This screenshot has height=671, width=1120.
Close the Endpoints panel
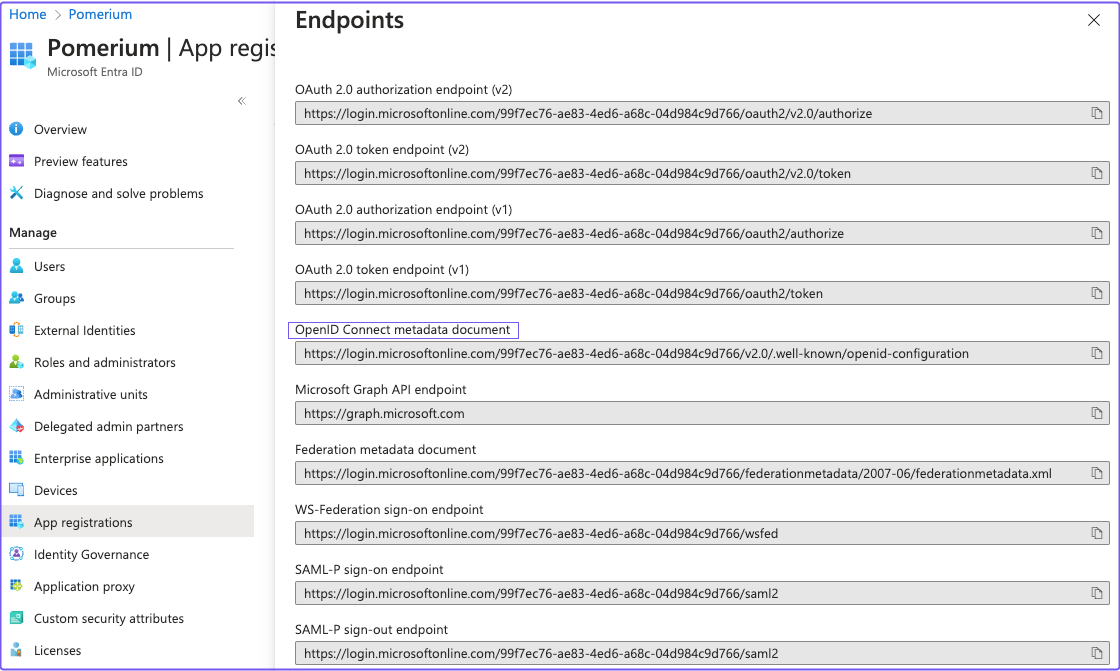[1093, 20]
